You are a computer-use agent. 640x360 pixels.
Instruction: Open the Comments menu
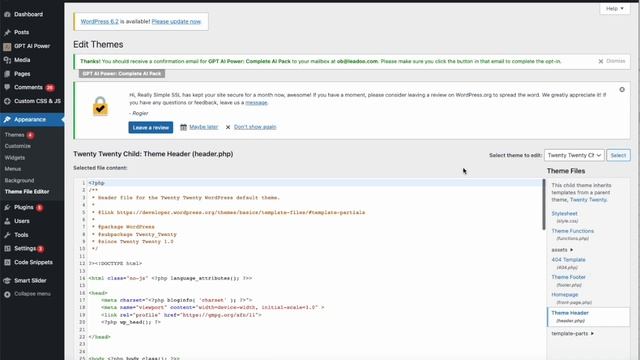tap(28, 87)
